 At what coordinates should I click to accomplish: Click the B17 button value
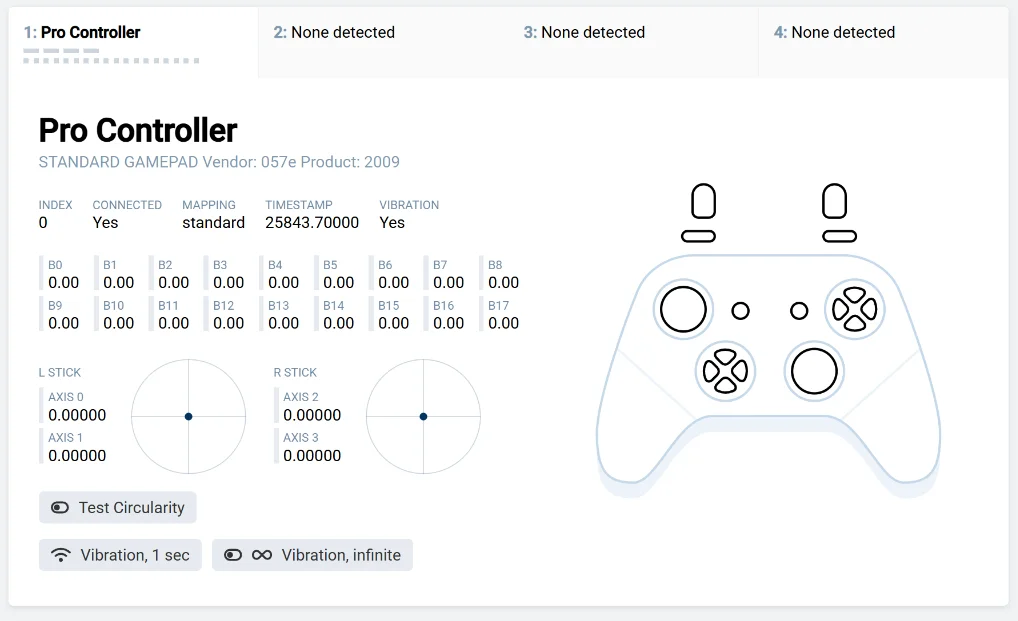coord(504,323)
